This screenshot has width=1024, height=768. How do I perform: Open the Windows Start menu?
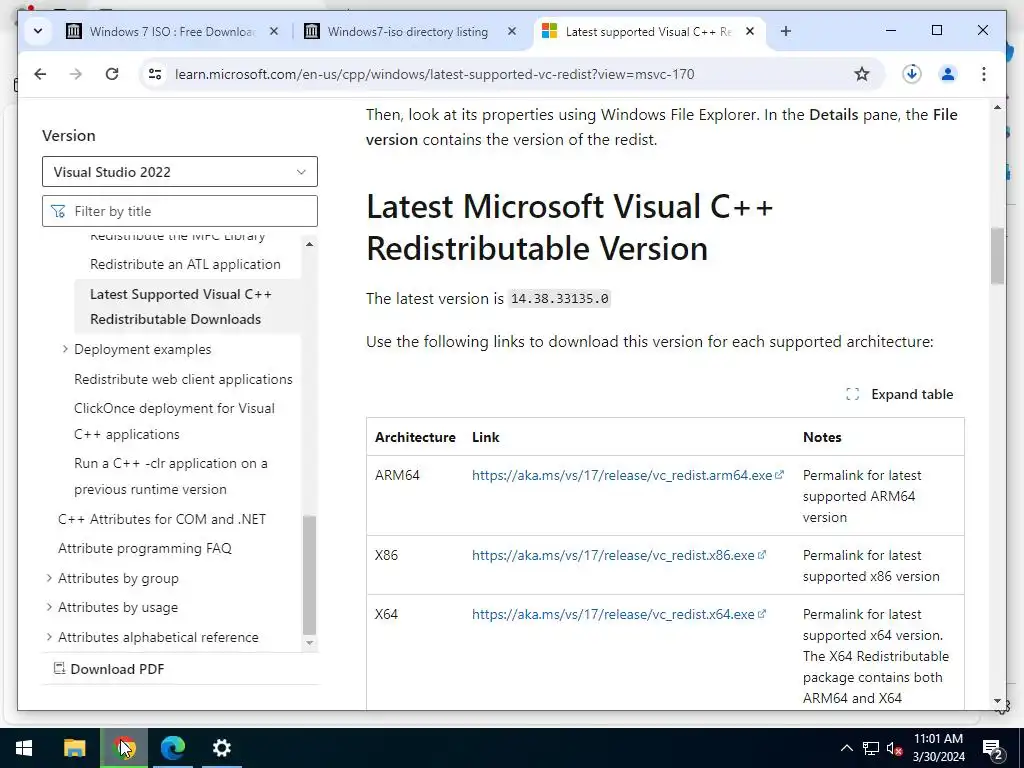point(24,748)
